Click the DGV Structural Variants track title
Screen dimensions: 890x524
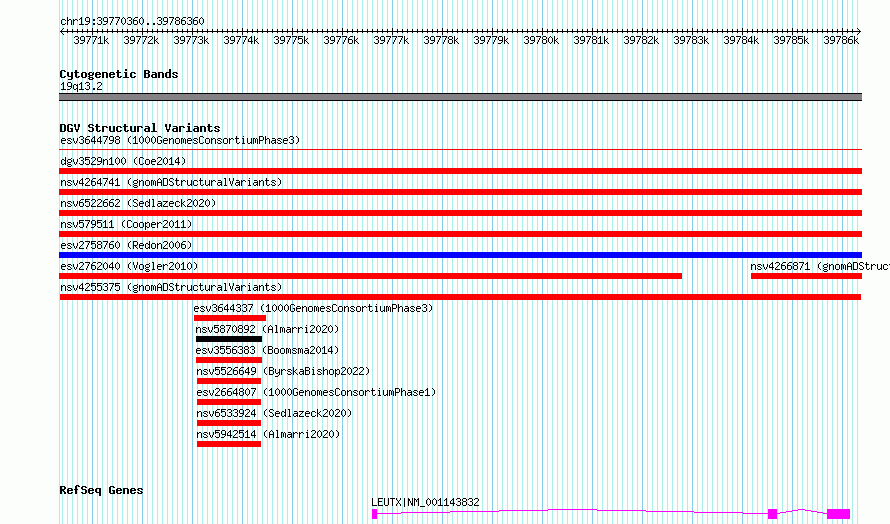[x=140, y=128]
